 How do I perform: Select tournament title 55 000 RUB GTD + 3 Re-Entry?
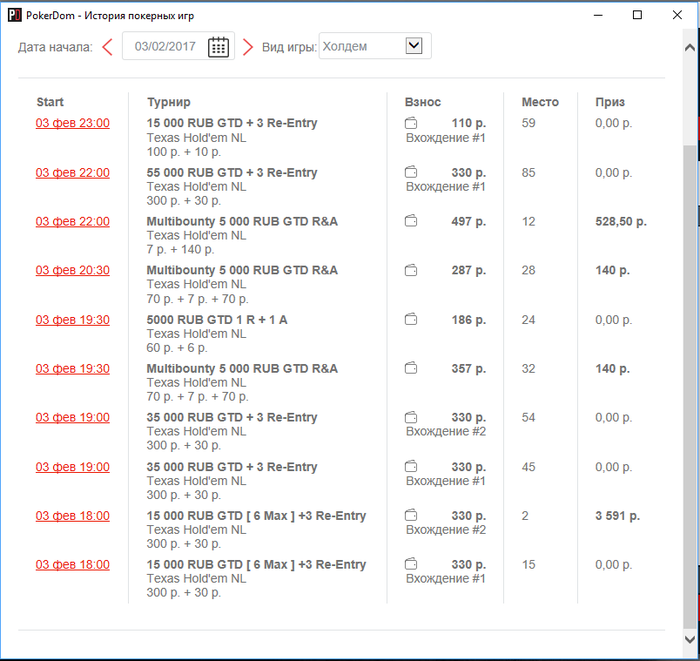coord(232,172)
